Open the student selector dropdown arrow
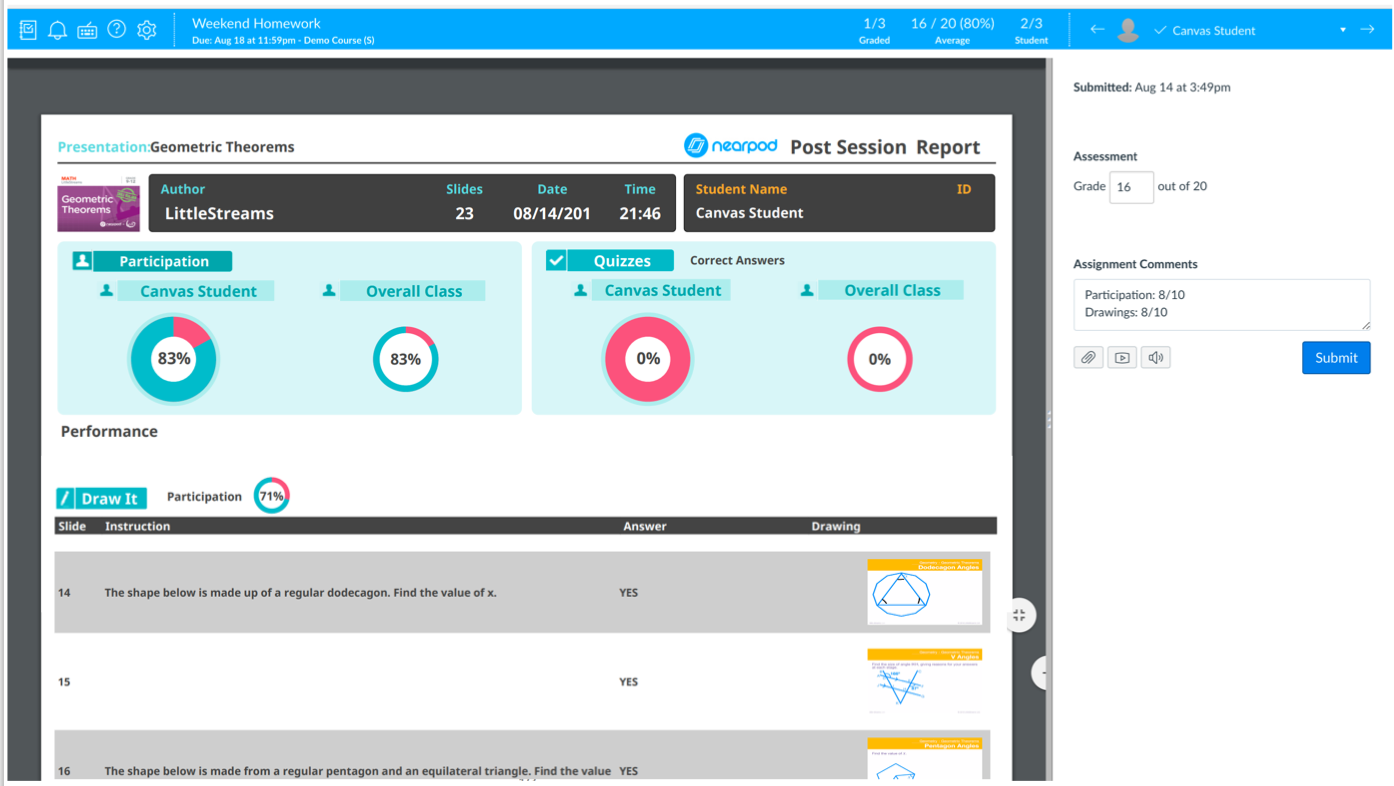This screenshot has width=1394, height=786. coord(1342,29)
